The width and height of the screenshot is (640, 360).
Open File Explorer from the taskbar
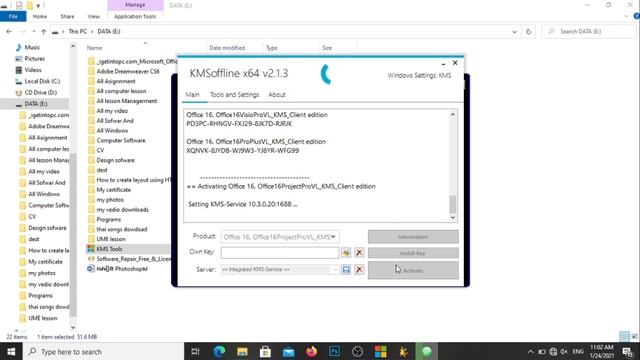pyautogui.click(x=242, y=351)
